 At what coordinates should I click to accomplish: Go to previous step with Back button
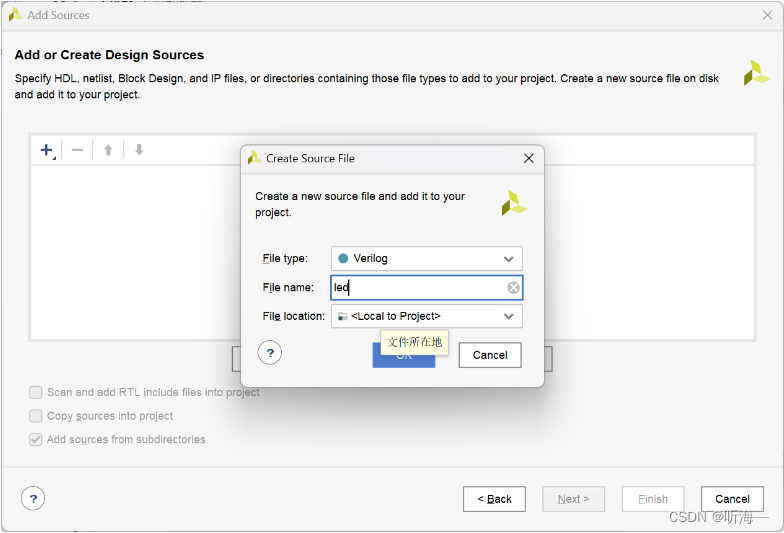click(x=494, y=499)
